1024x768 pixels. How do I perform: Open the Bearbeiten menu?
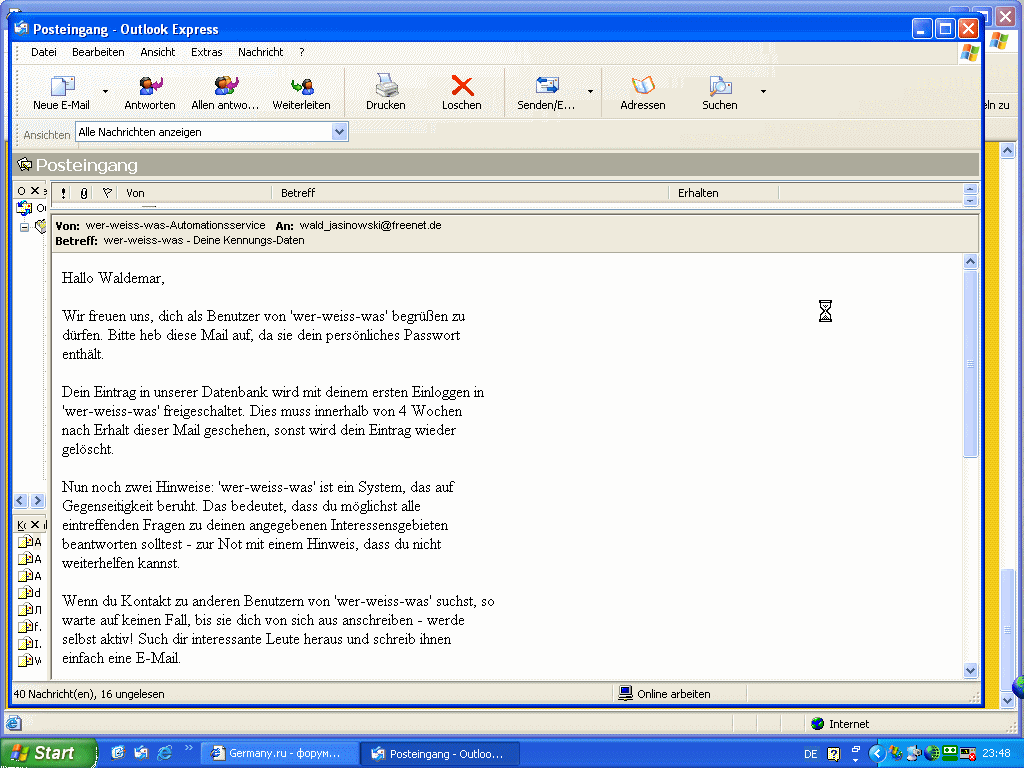[98, 52]
